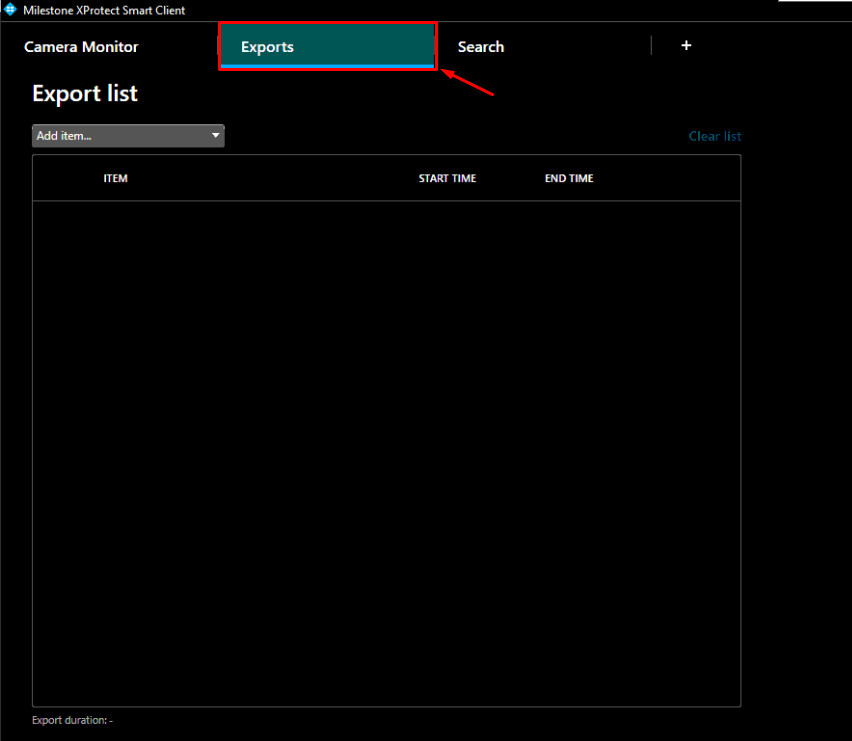The image size is (852, 741).
Task: Switch to the Camera Monitor tab
Action: [x=81, y=47]
